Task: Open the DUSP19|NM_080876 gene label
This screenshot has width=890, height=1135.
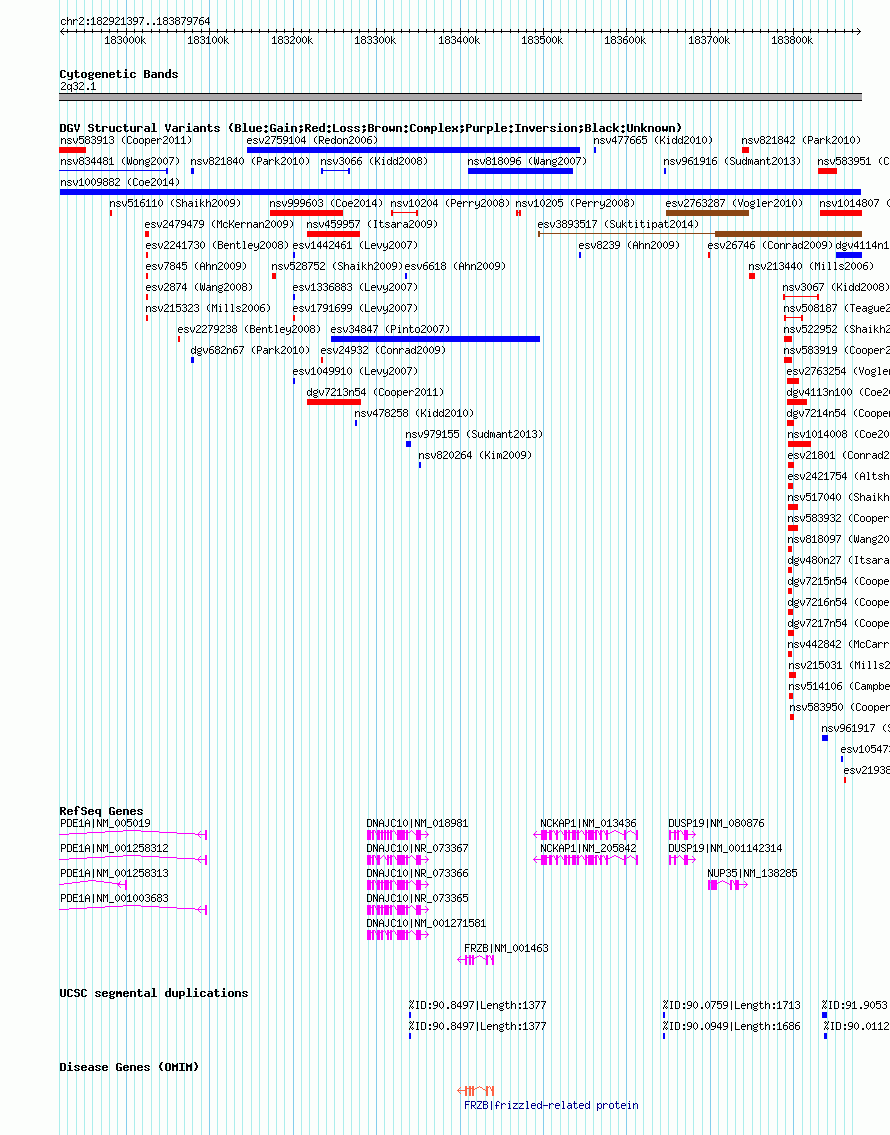Action: click(716, 824)
